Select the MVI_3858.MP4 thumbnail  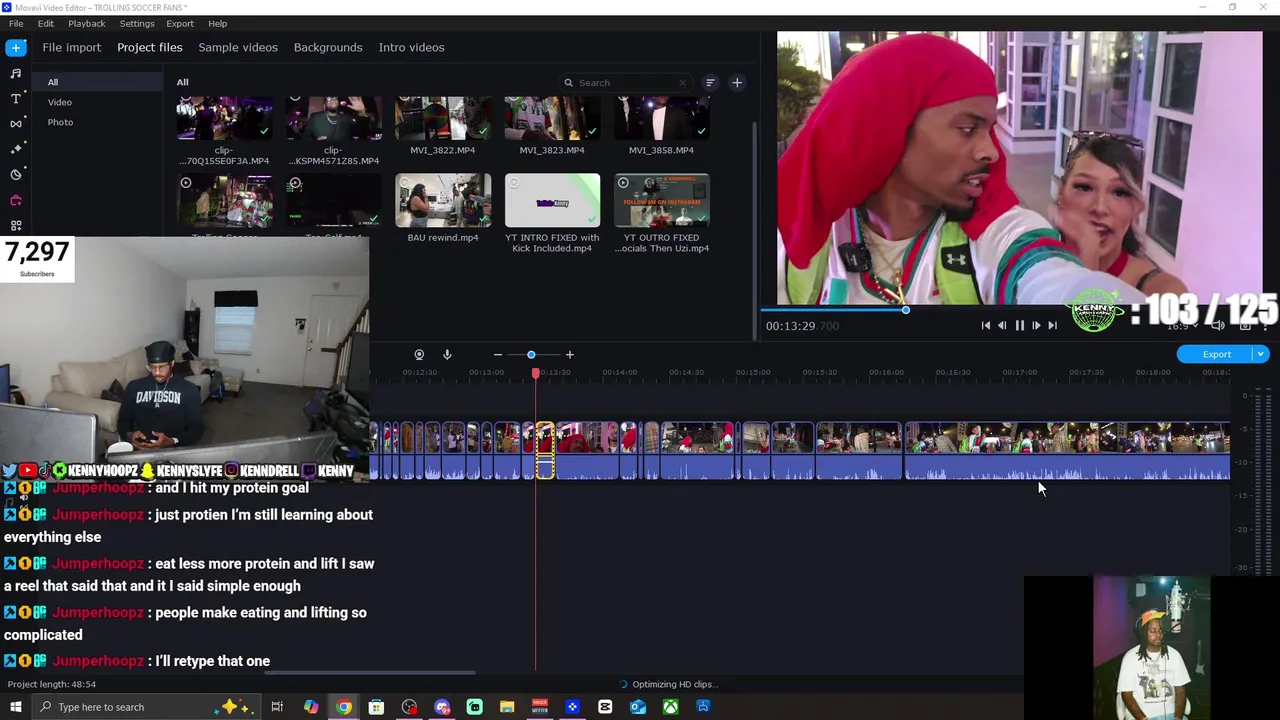[662, 119]
